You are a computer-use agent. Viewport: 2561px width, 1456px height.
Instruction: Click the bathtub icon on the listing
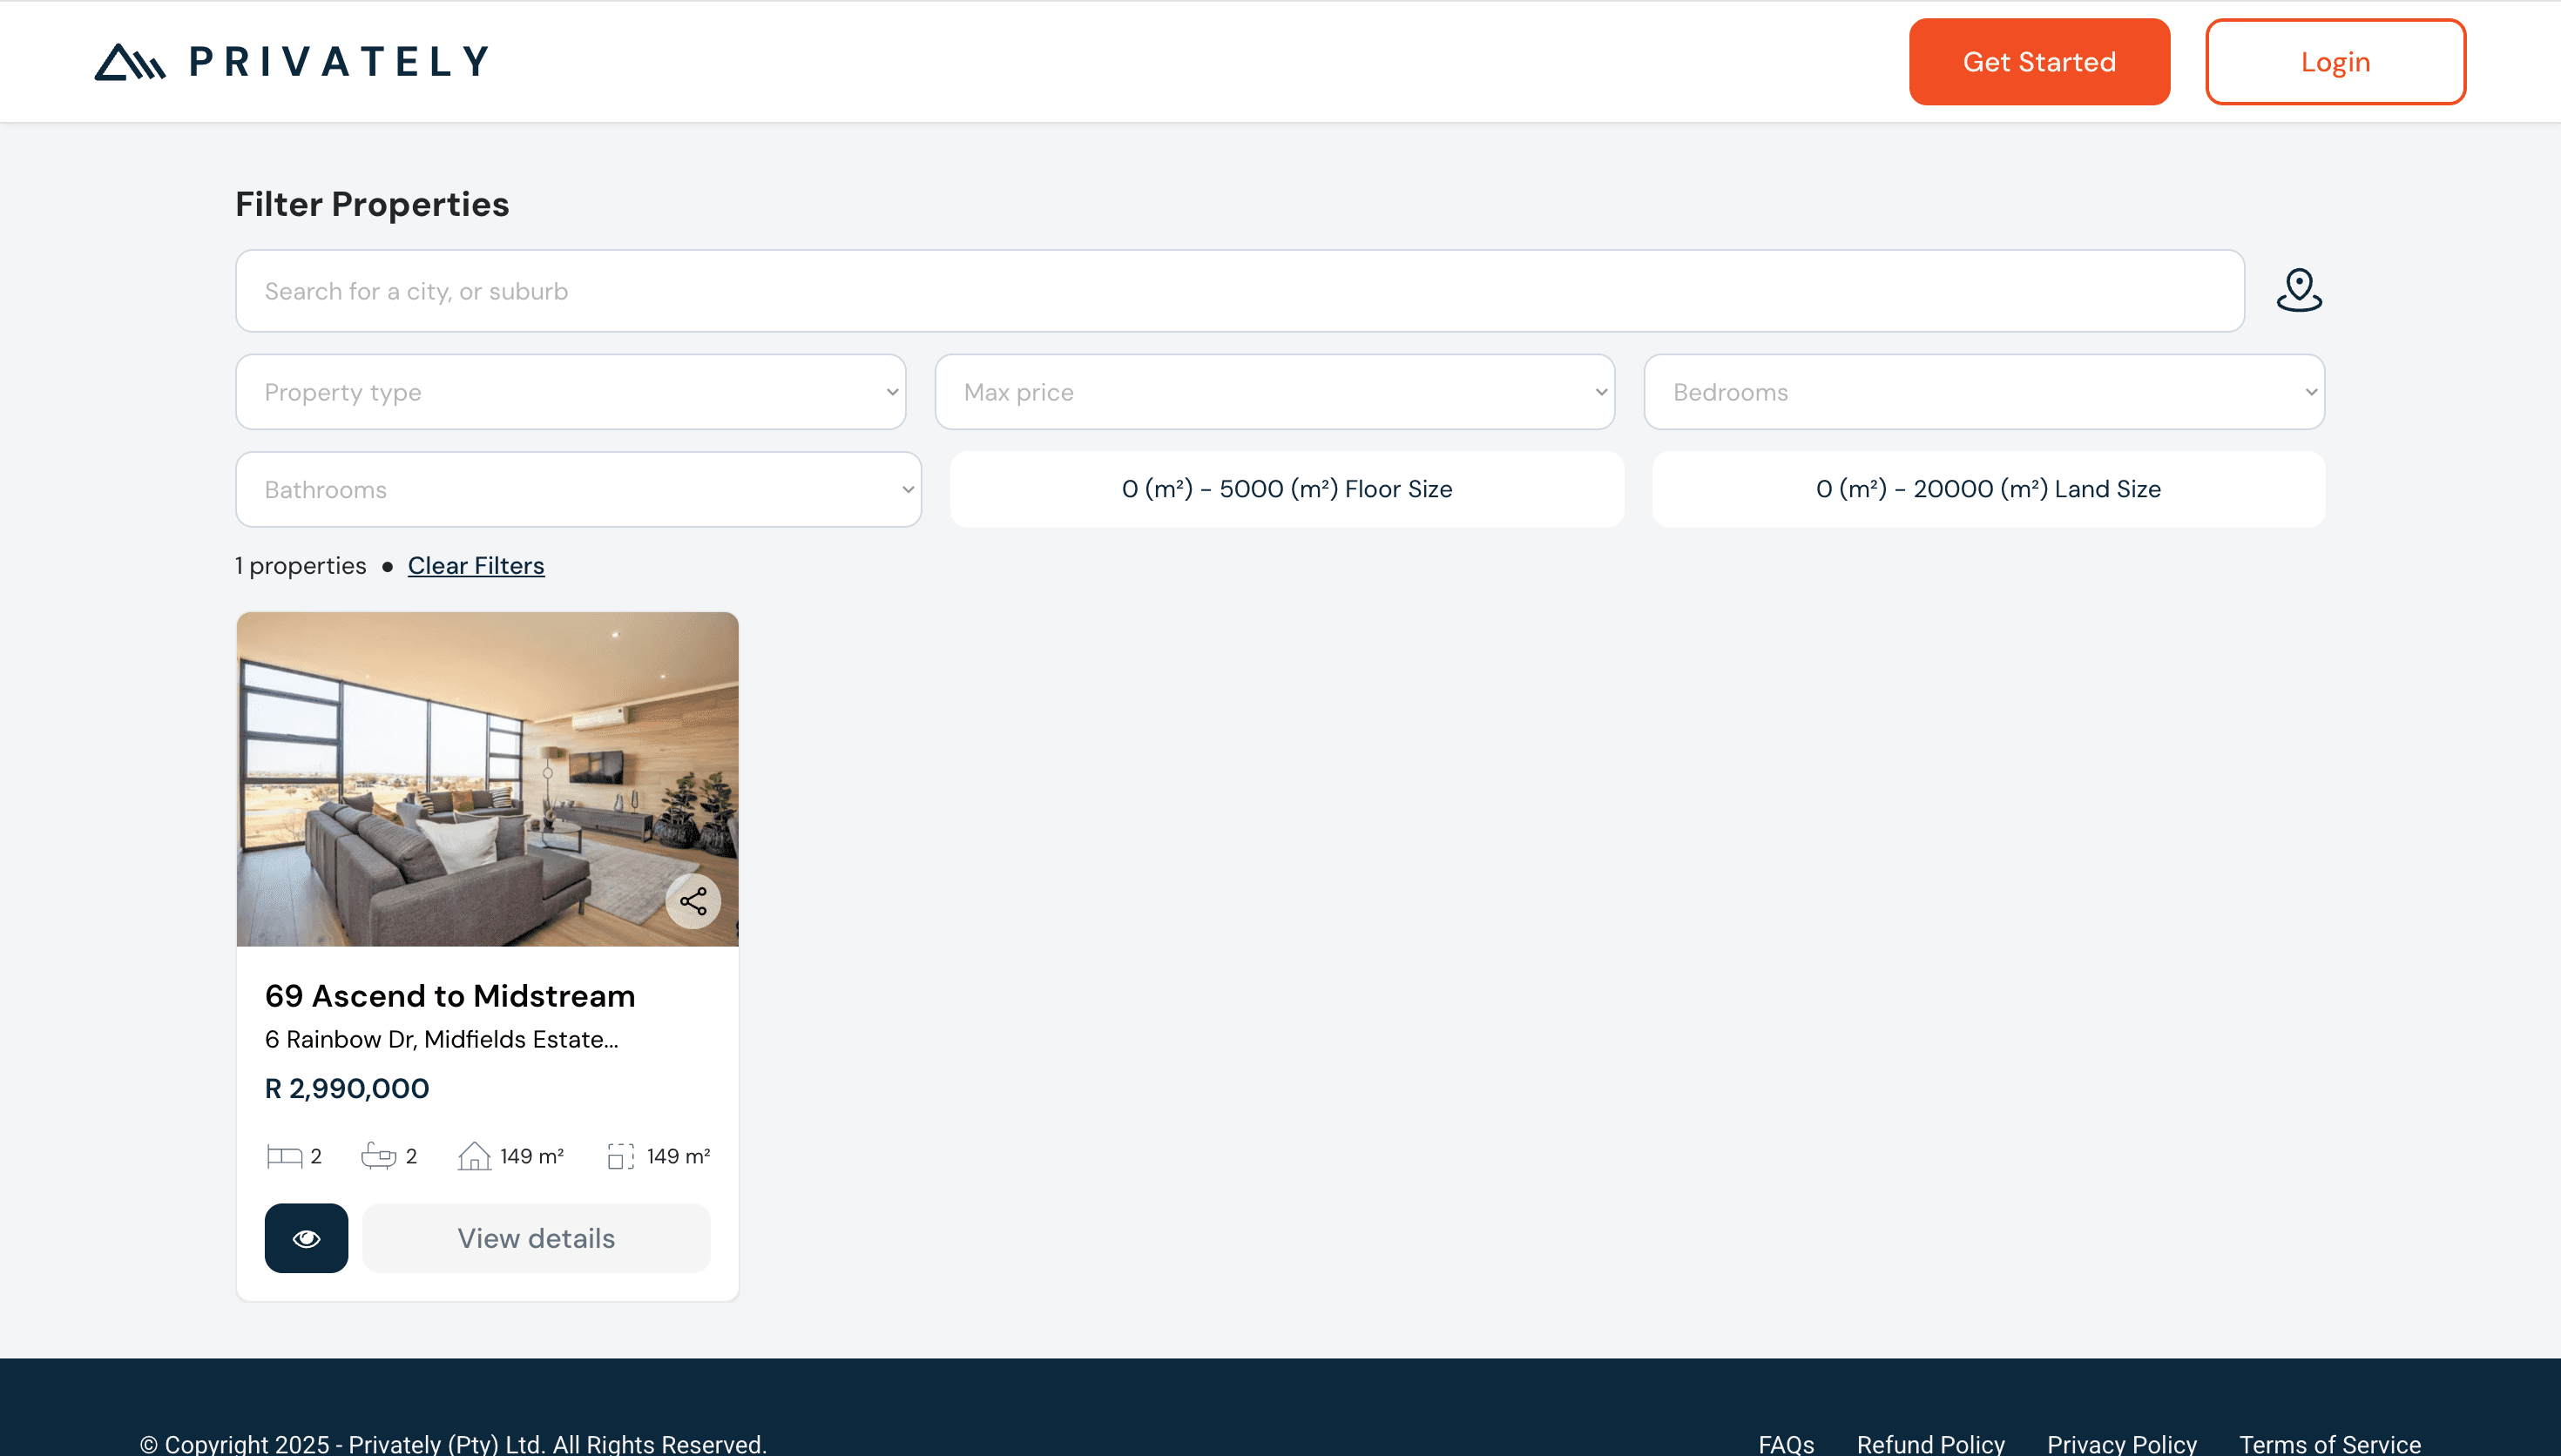point(378,1156)
